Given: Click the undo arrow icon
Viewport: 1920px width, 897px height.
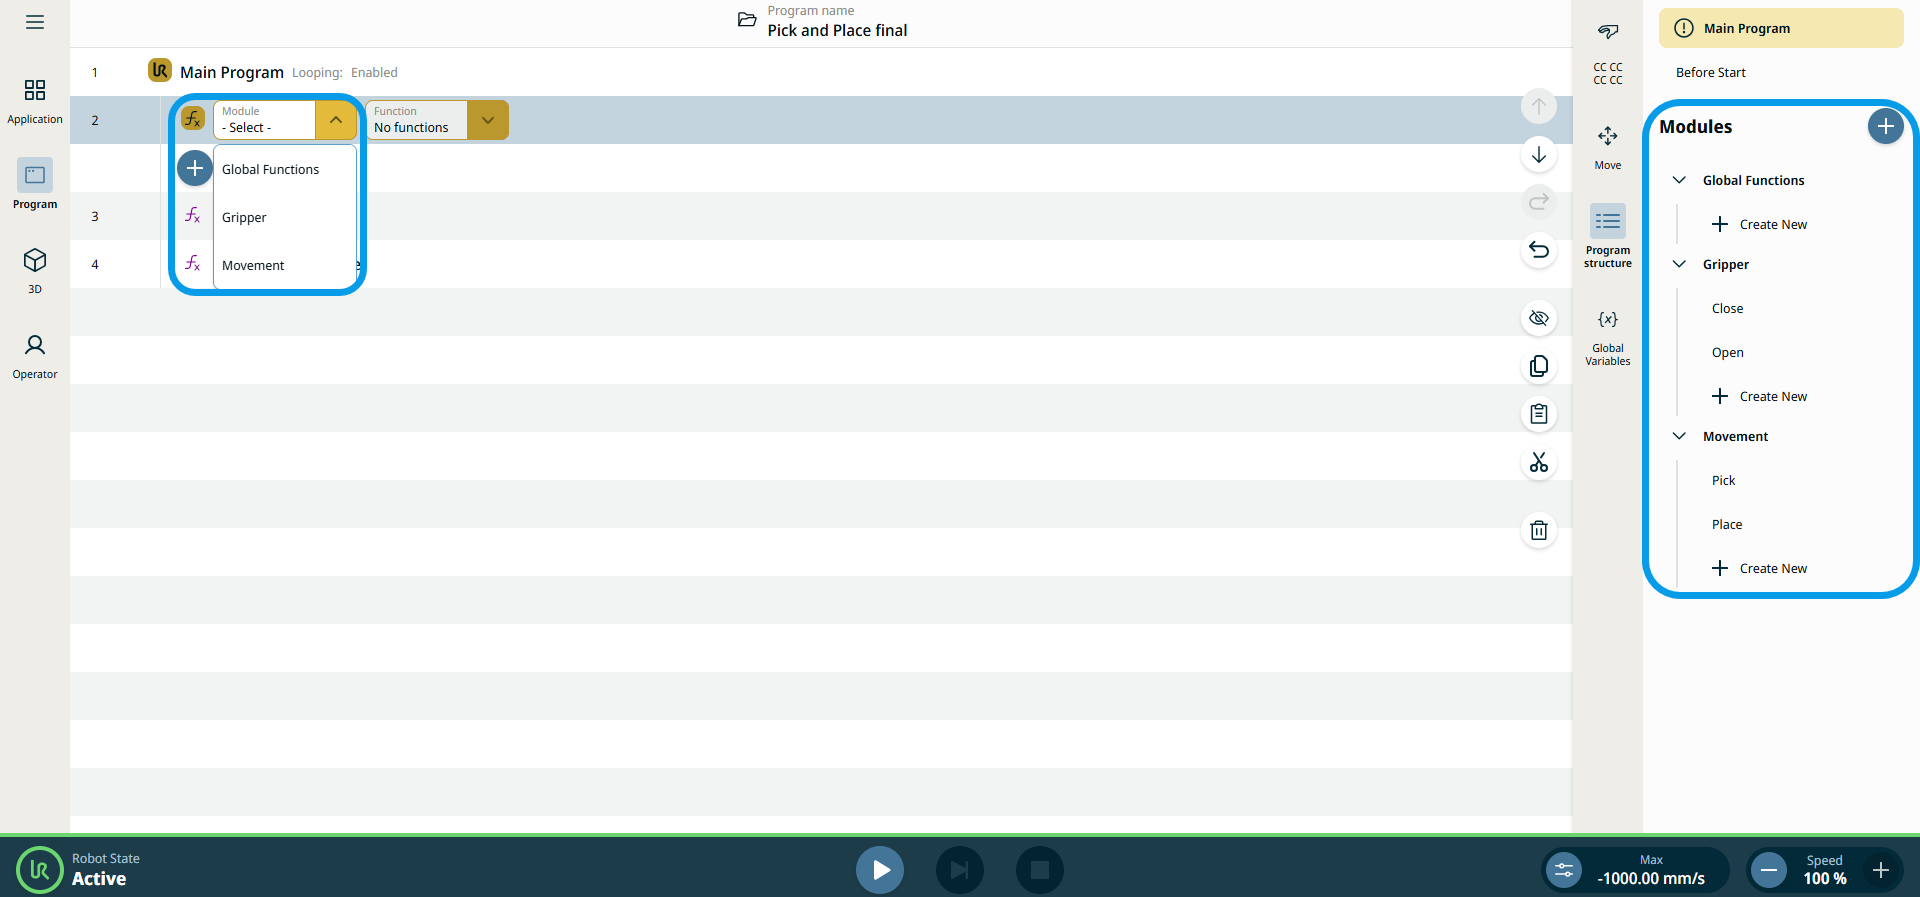Looking at the screenshot, I should tap(1539, 250).
